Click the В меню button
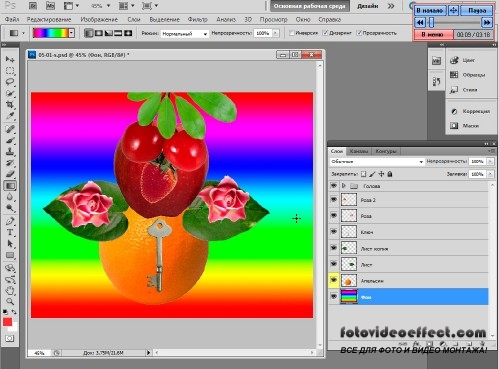The width and height of the screenshot is (499, 369). click(x=432, y=34)
